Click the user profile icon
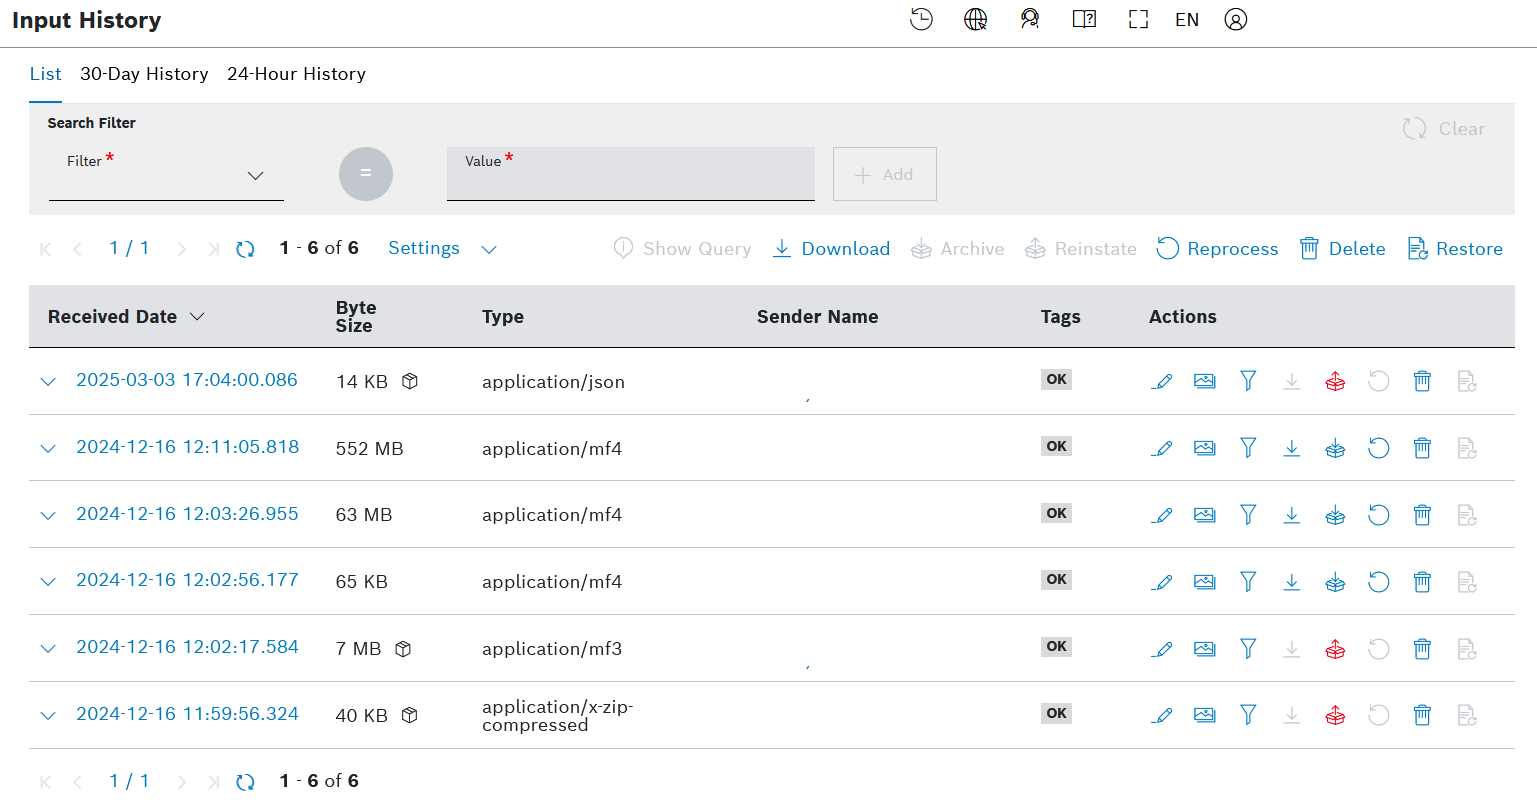 [x=1236, y=20]
